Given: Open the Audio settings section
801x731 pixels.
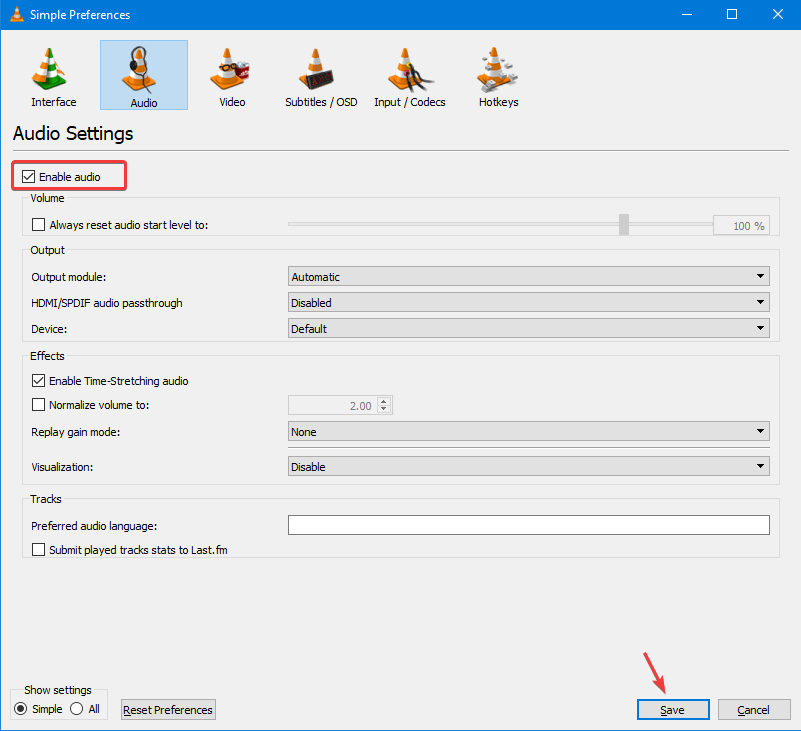Looking at the screenshot, I should pos(143,75).
